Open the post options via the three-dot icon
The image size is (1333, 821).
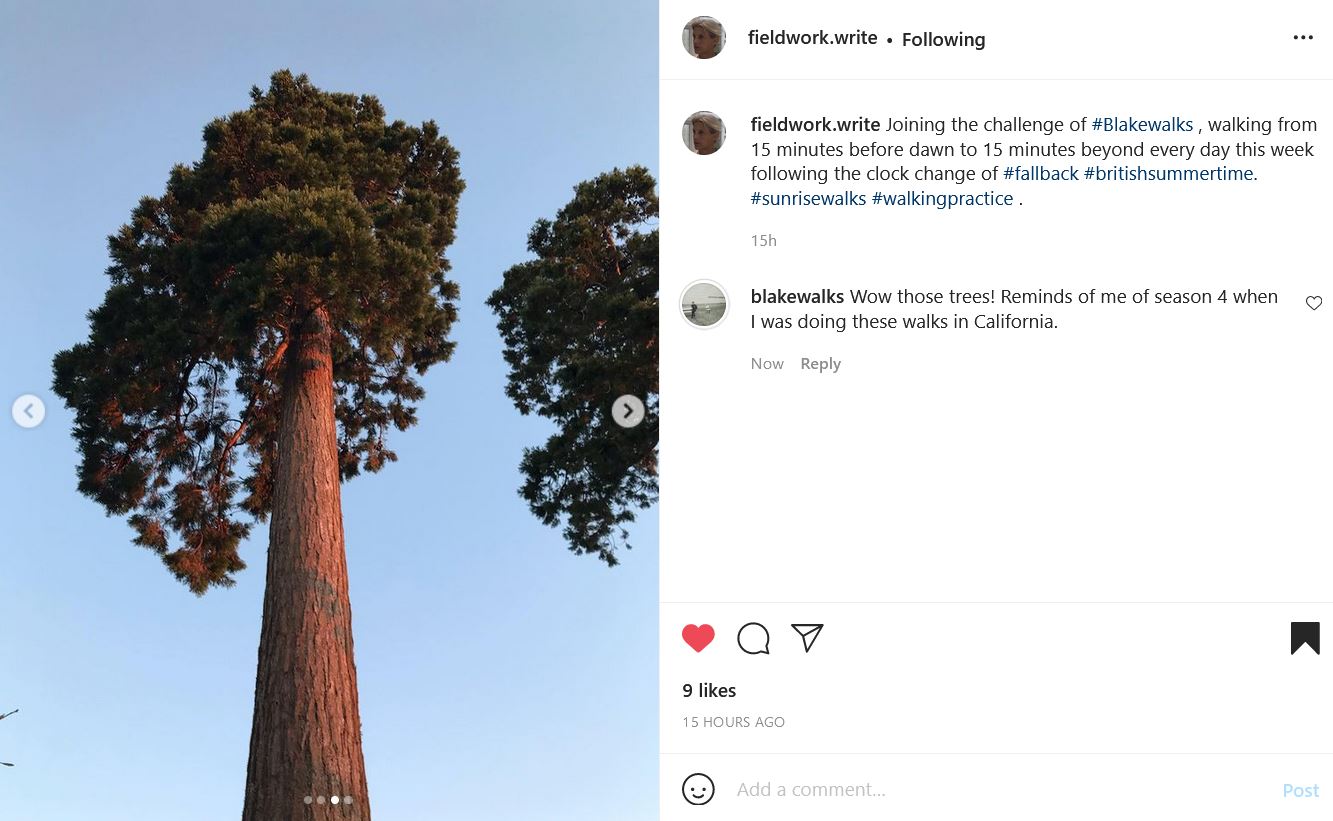[x=1303, y=37]
